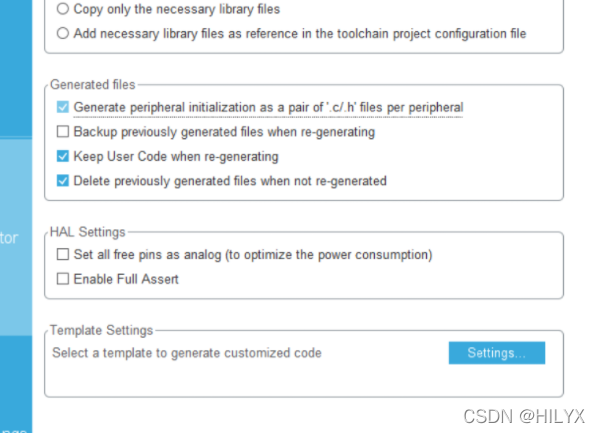Enable Set all free pins as analog
This screenshot has height=433, width=600.
click(x=64, y=255)
